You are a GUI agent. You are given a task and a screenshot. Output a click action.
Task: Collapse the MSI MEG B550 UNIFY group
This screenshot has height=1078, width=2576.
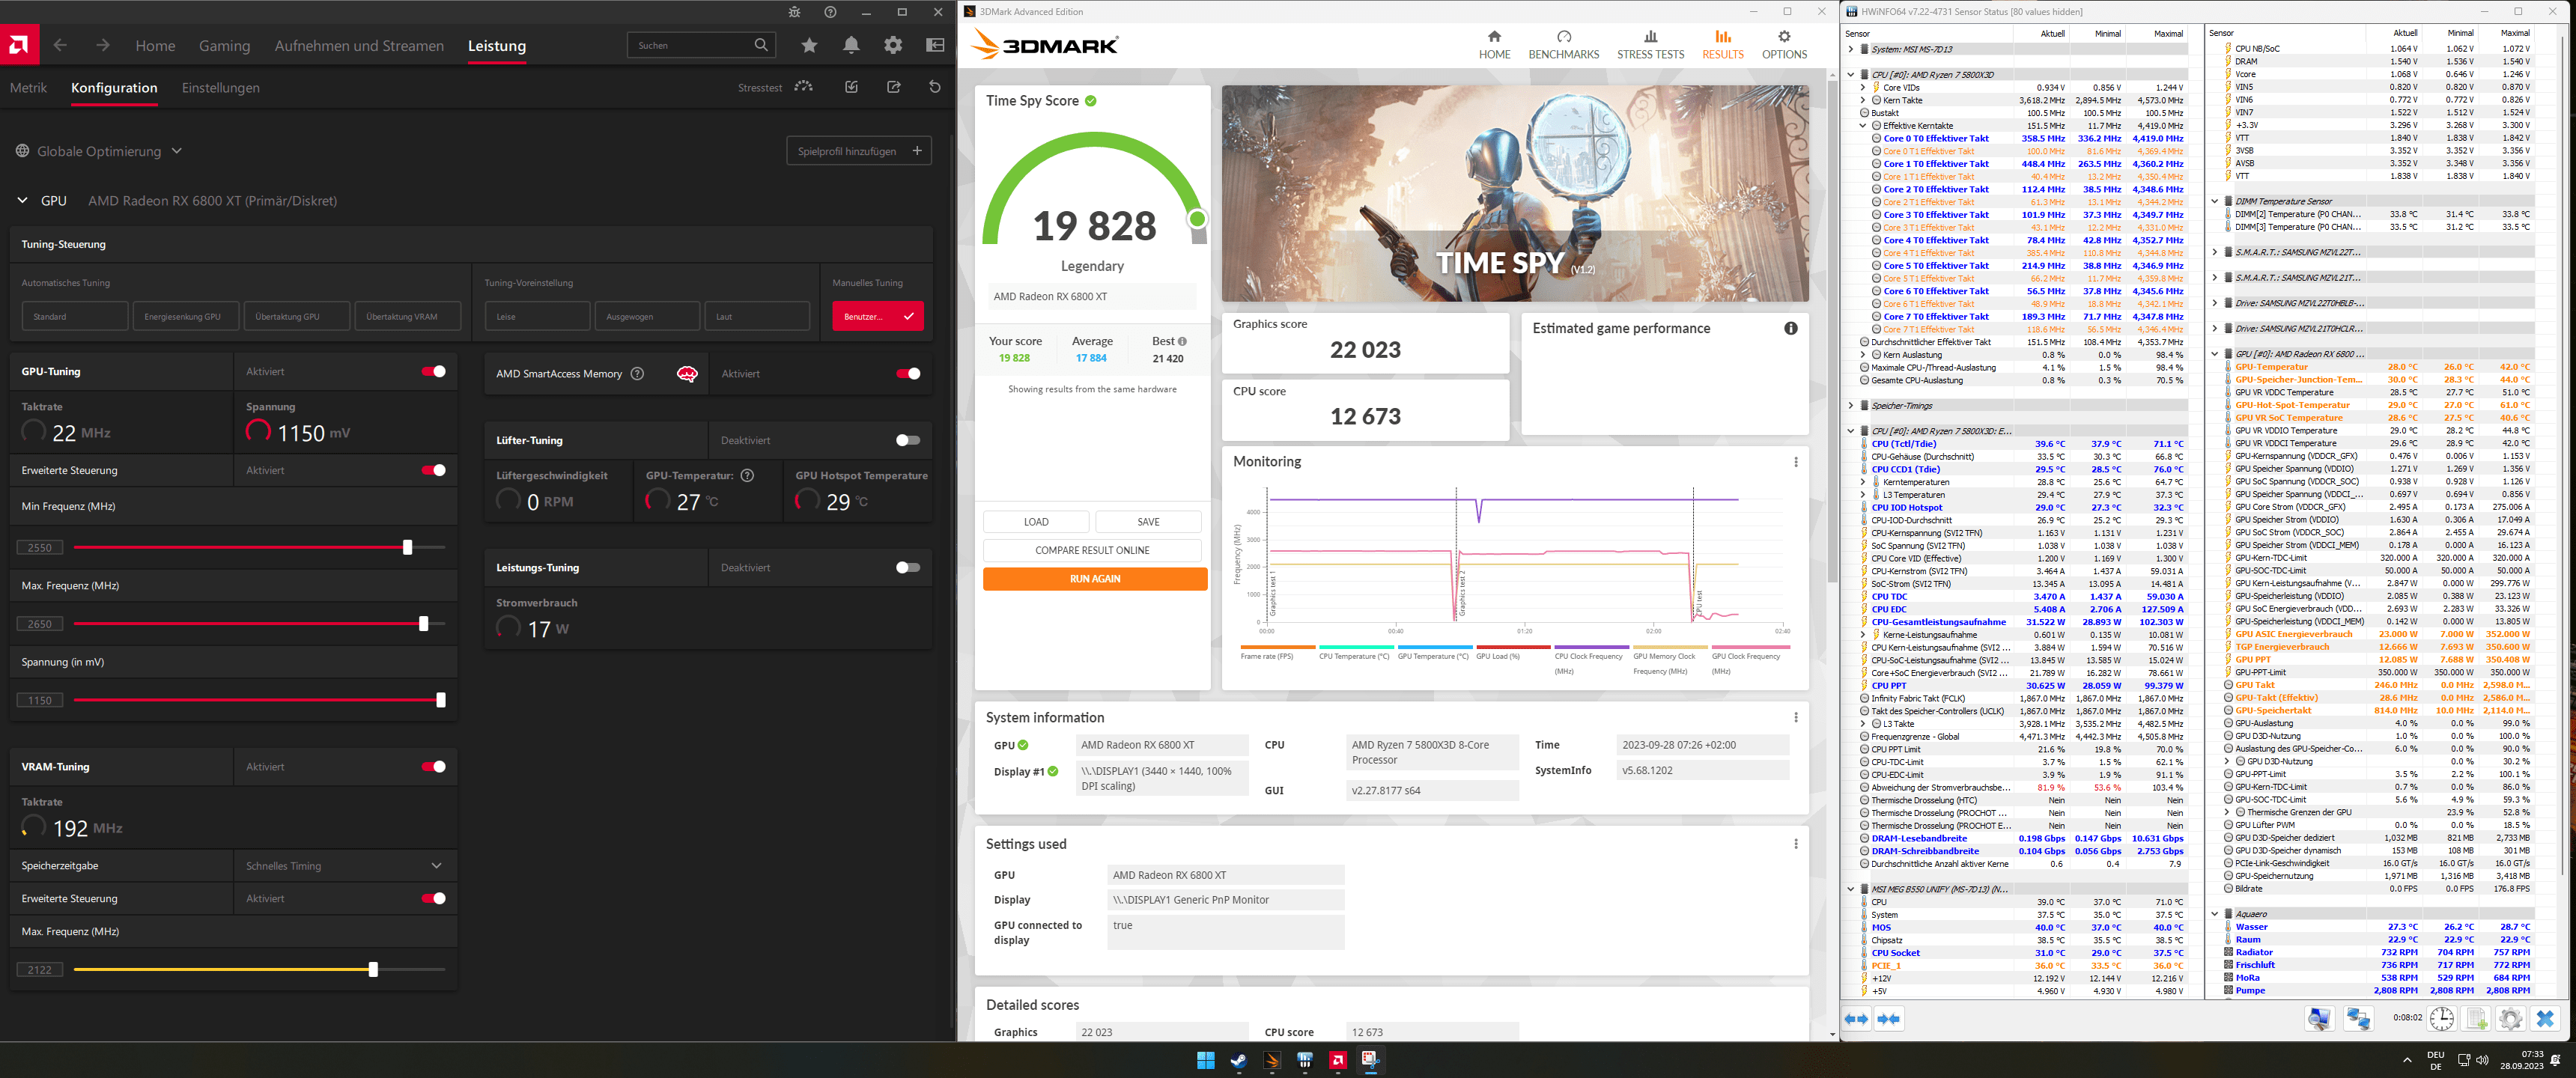tap(1851, 889)
